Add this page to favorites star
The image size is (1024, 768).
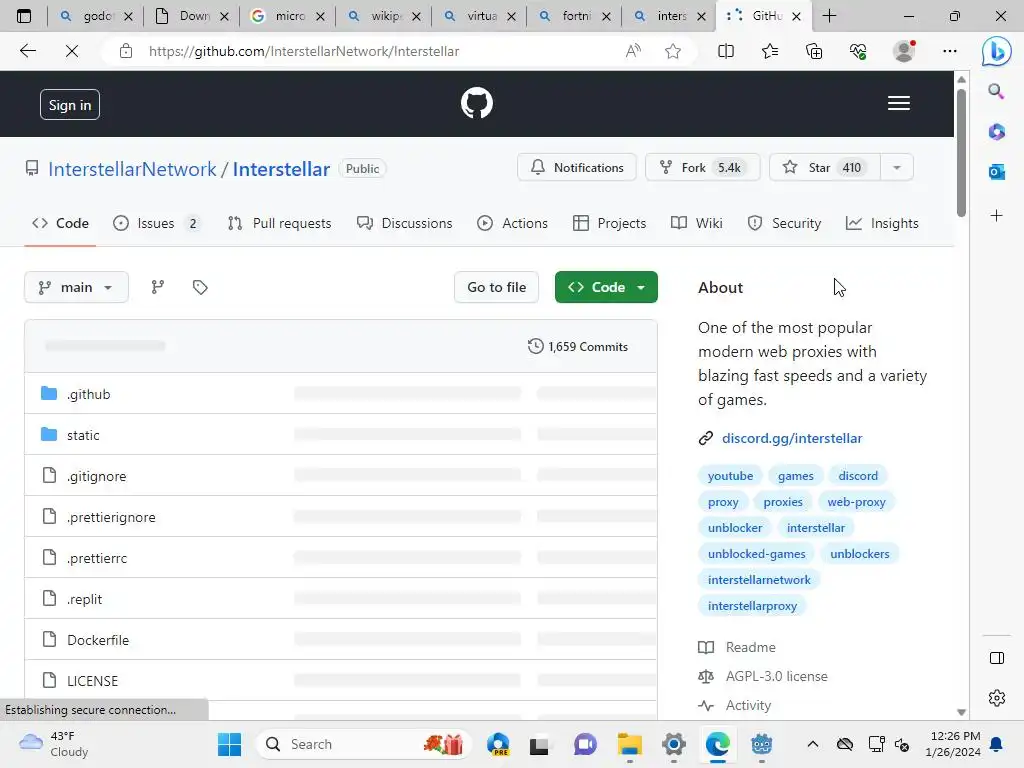click(x=673, y=51)
